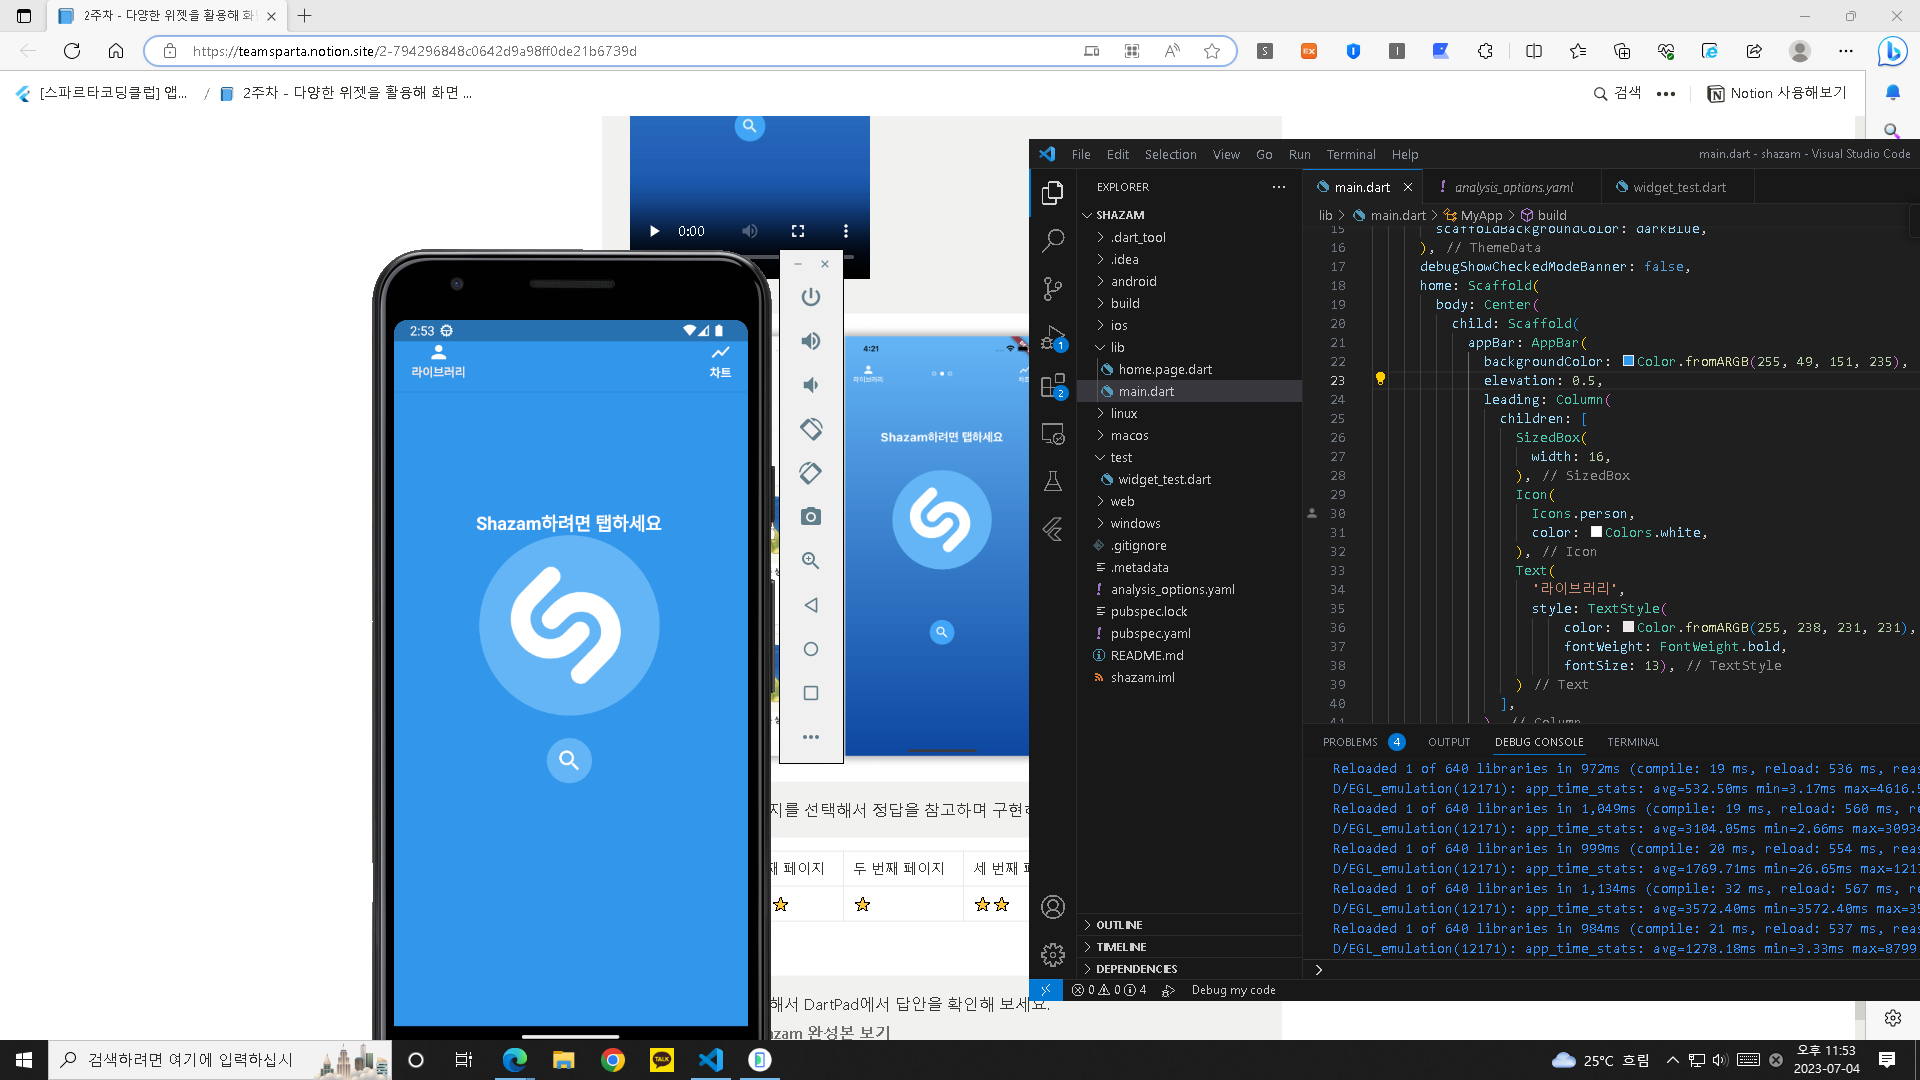This screenshot has width=1920, height=1080.
Task: Switch to analysis_options.yaml editor tab
Action: (x=1512, y=187)
